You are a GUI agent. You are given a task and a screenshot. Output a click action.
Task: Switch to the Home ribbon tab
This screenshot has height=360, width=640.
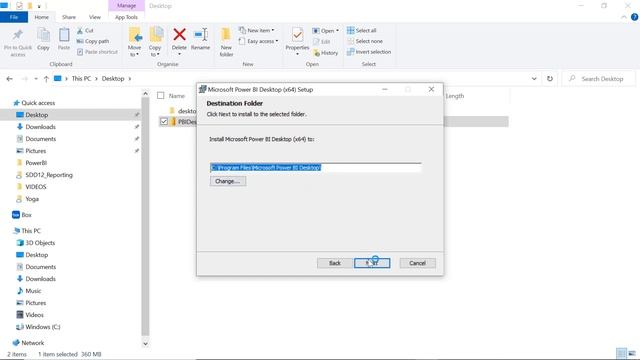click(x=41, y=17)
